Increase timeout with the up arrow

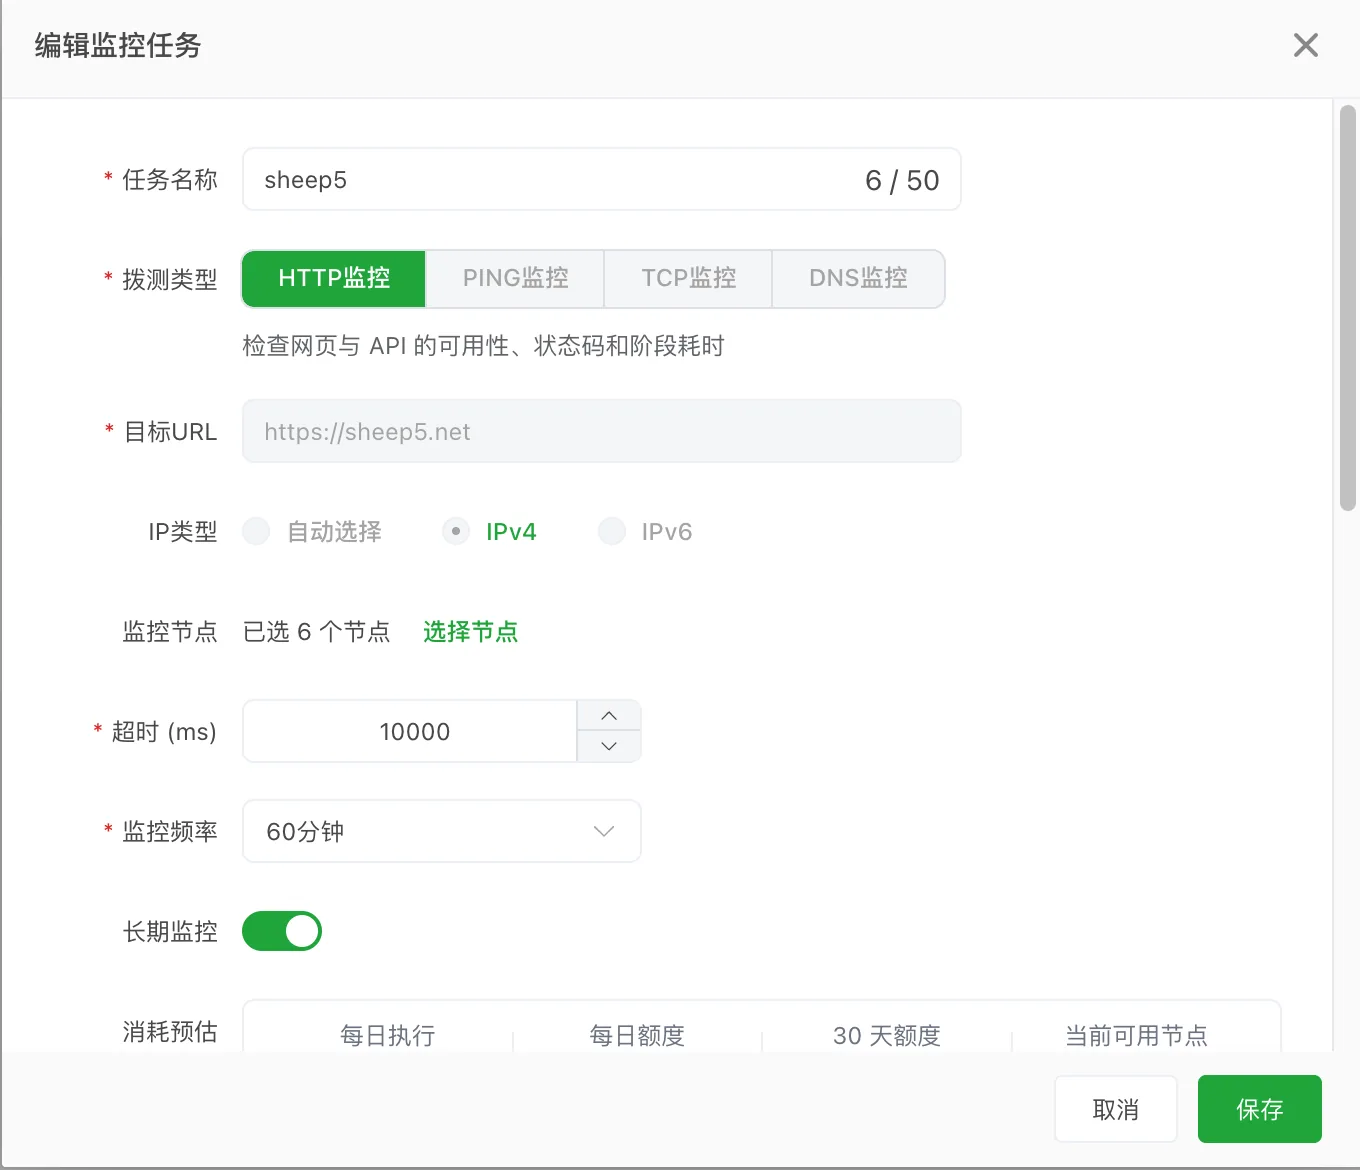[609, 716]
